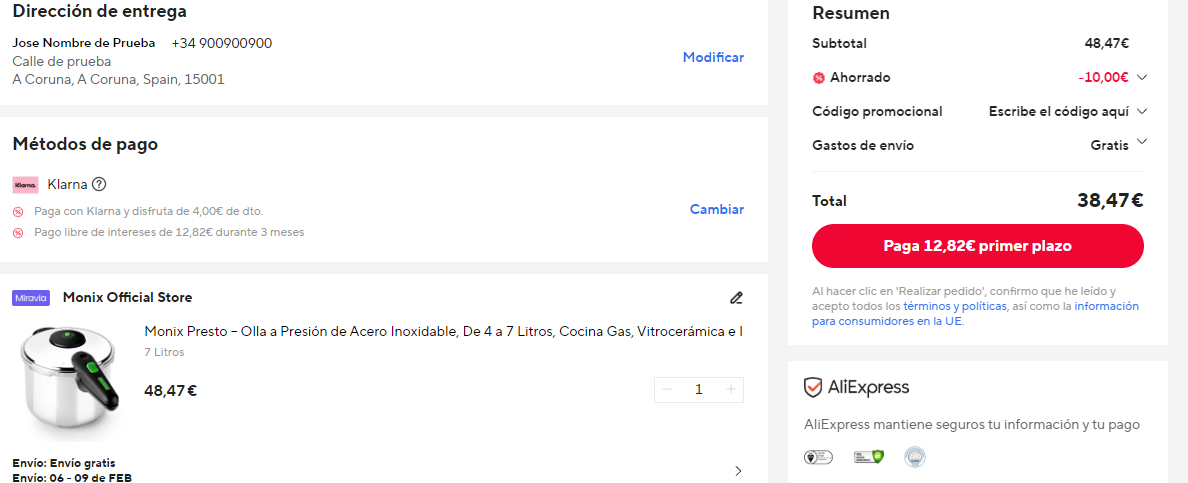Click Modificar to edit delivery address
1188x483 pixels.
[x=713, y=57]
